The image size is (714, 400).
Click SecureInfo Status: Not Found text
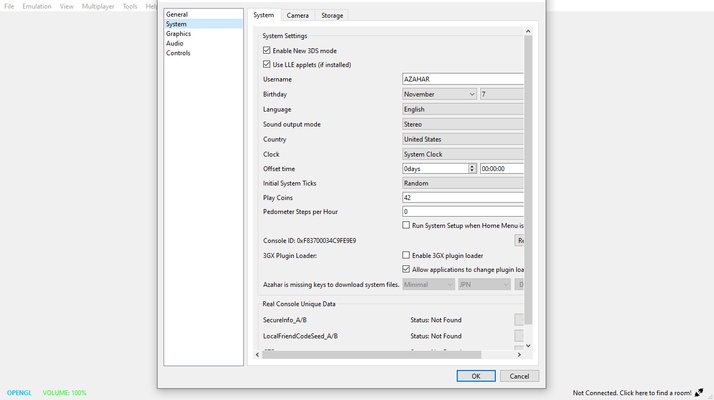click(x=436, y=320)
